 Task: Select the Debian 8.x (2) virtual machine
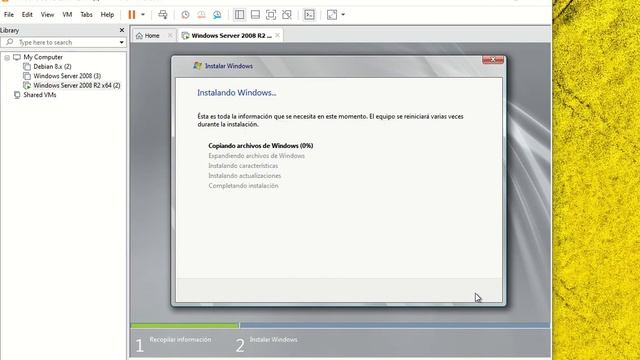pyautogui.click(x=52, y=67)
